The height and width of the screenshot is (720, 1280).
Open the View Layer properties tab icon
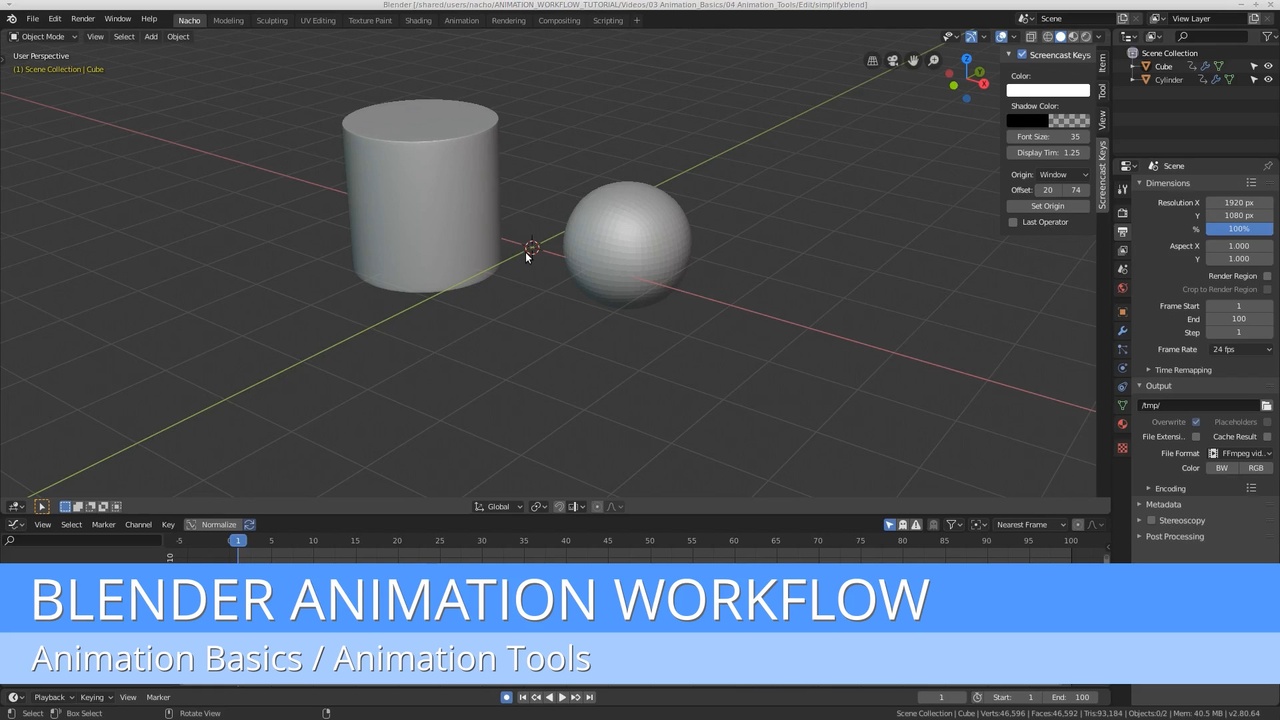pyautogui.click(x=1122, y=251)
